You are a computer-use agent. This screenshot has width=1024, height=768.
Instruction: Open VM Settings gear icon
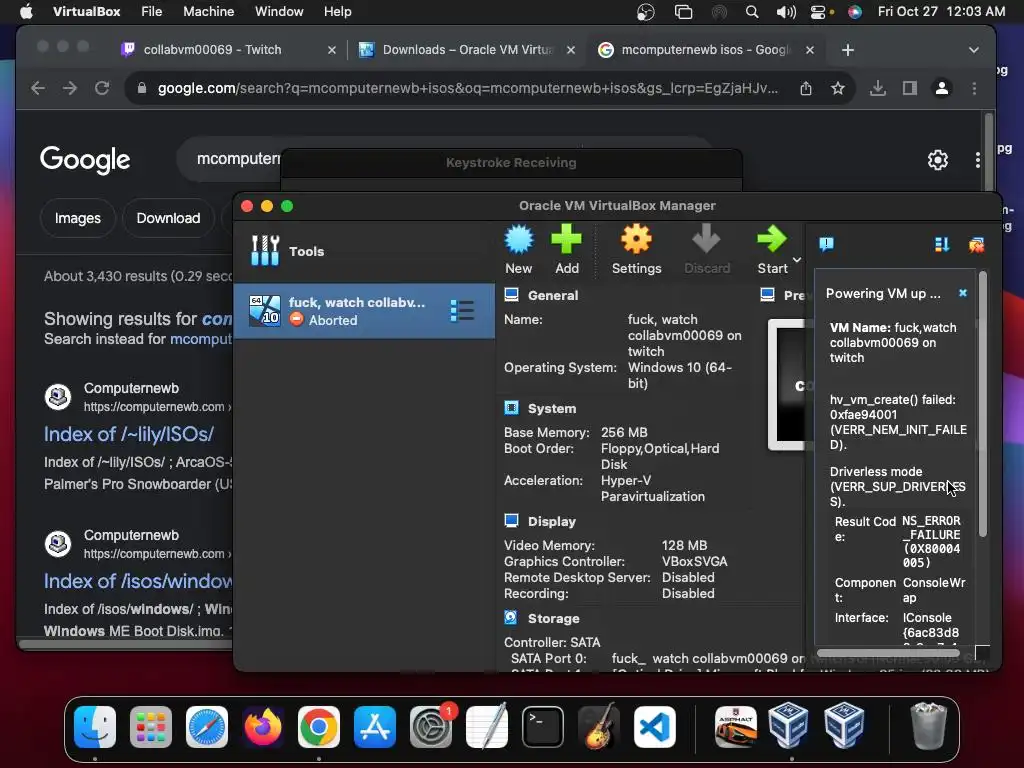636,249
